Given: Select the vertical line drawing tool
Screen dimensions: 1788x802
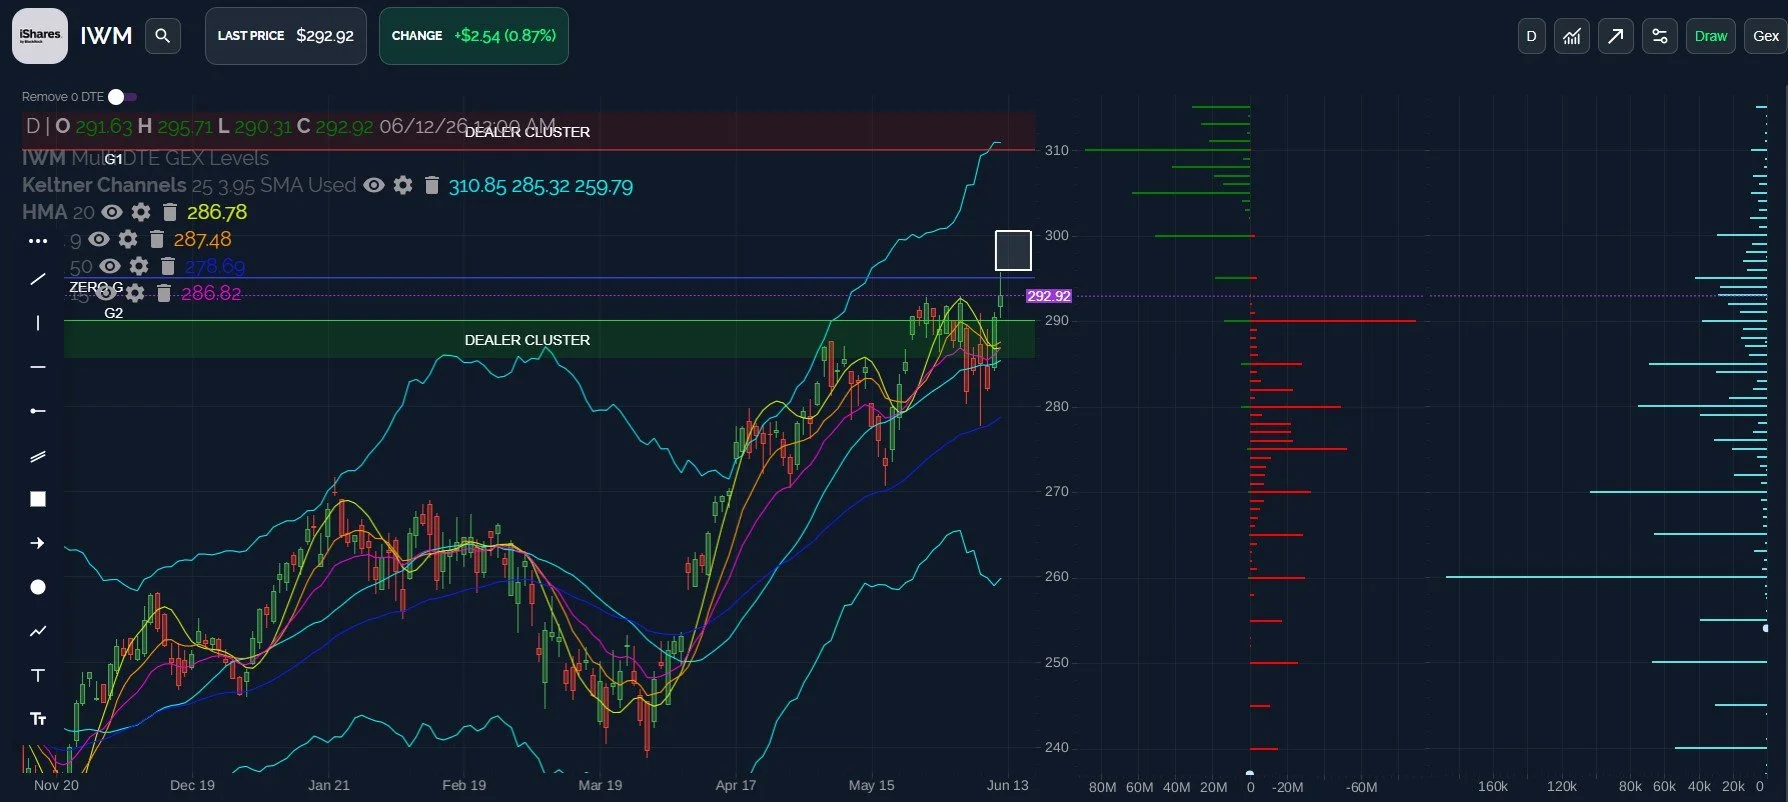Looking at the screenshot, I should tap(38, 323).
